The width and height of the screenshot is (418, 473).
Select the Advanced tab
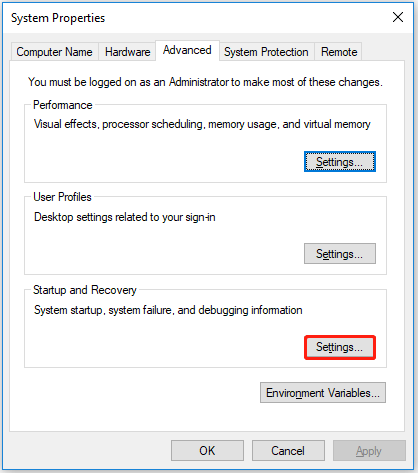[x=187, y=50]
